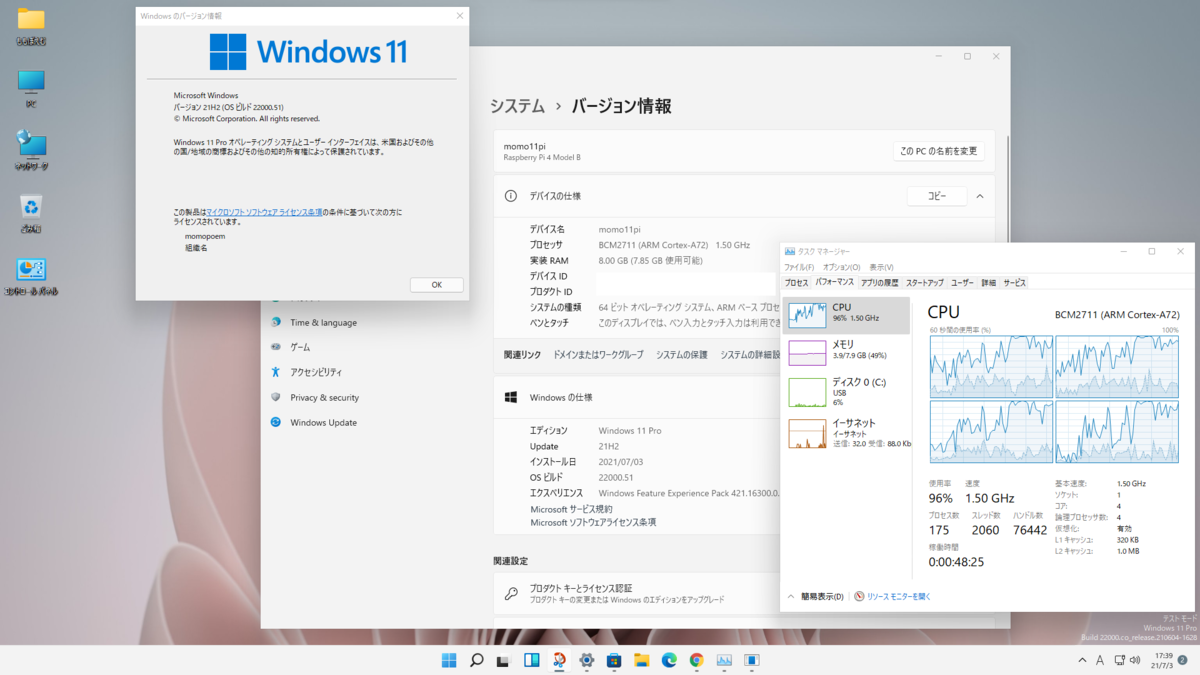Open システムの保護 link
The height and width of the screenshot is (675, 1200).
681,355
